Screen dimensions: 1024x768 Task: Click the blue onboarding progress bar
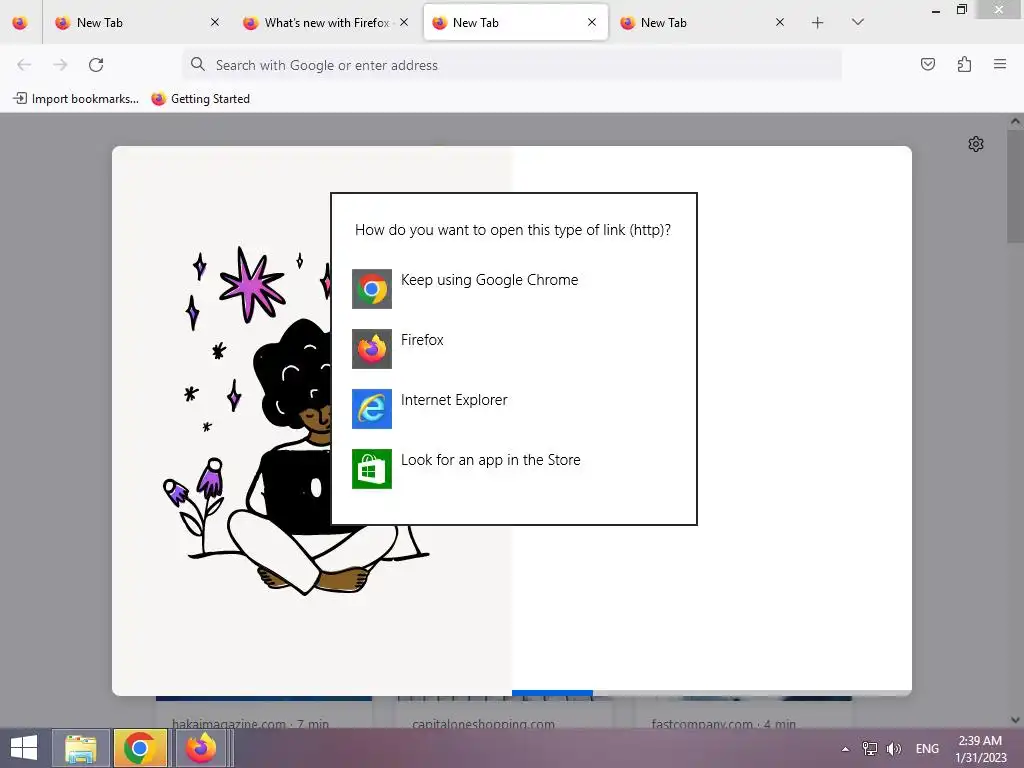click(x=552, y=693)
